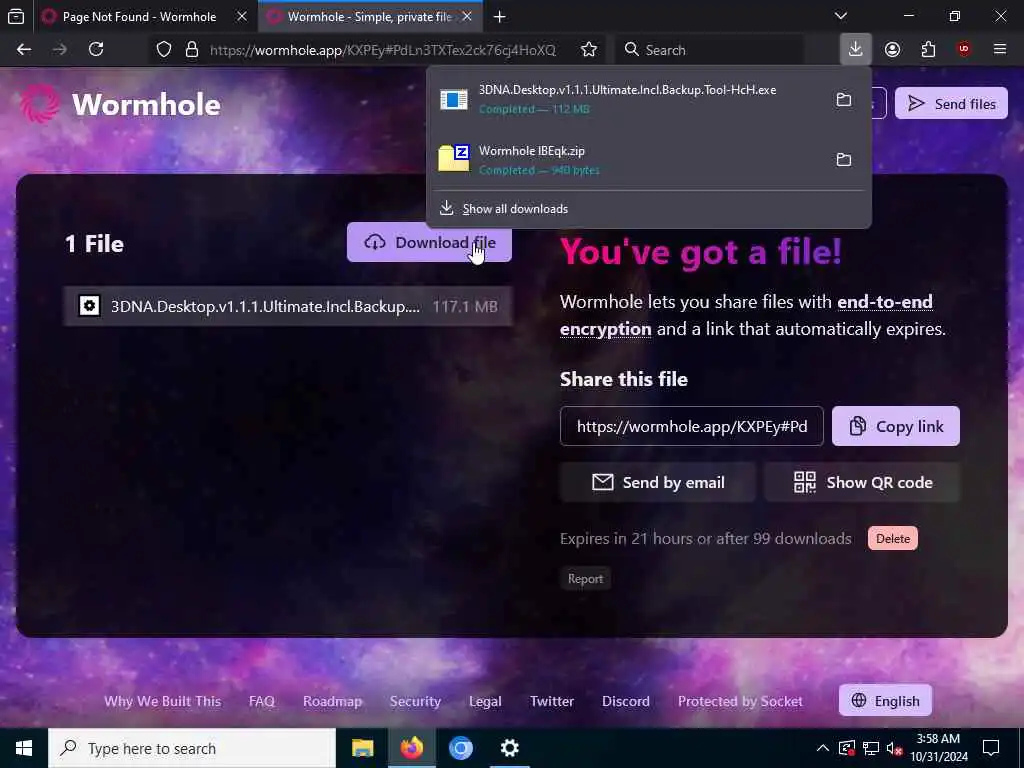1024x768 pixels.
Task: Click the zip archive icon in downloads
Action: point(454,159)
